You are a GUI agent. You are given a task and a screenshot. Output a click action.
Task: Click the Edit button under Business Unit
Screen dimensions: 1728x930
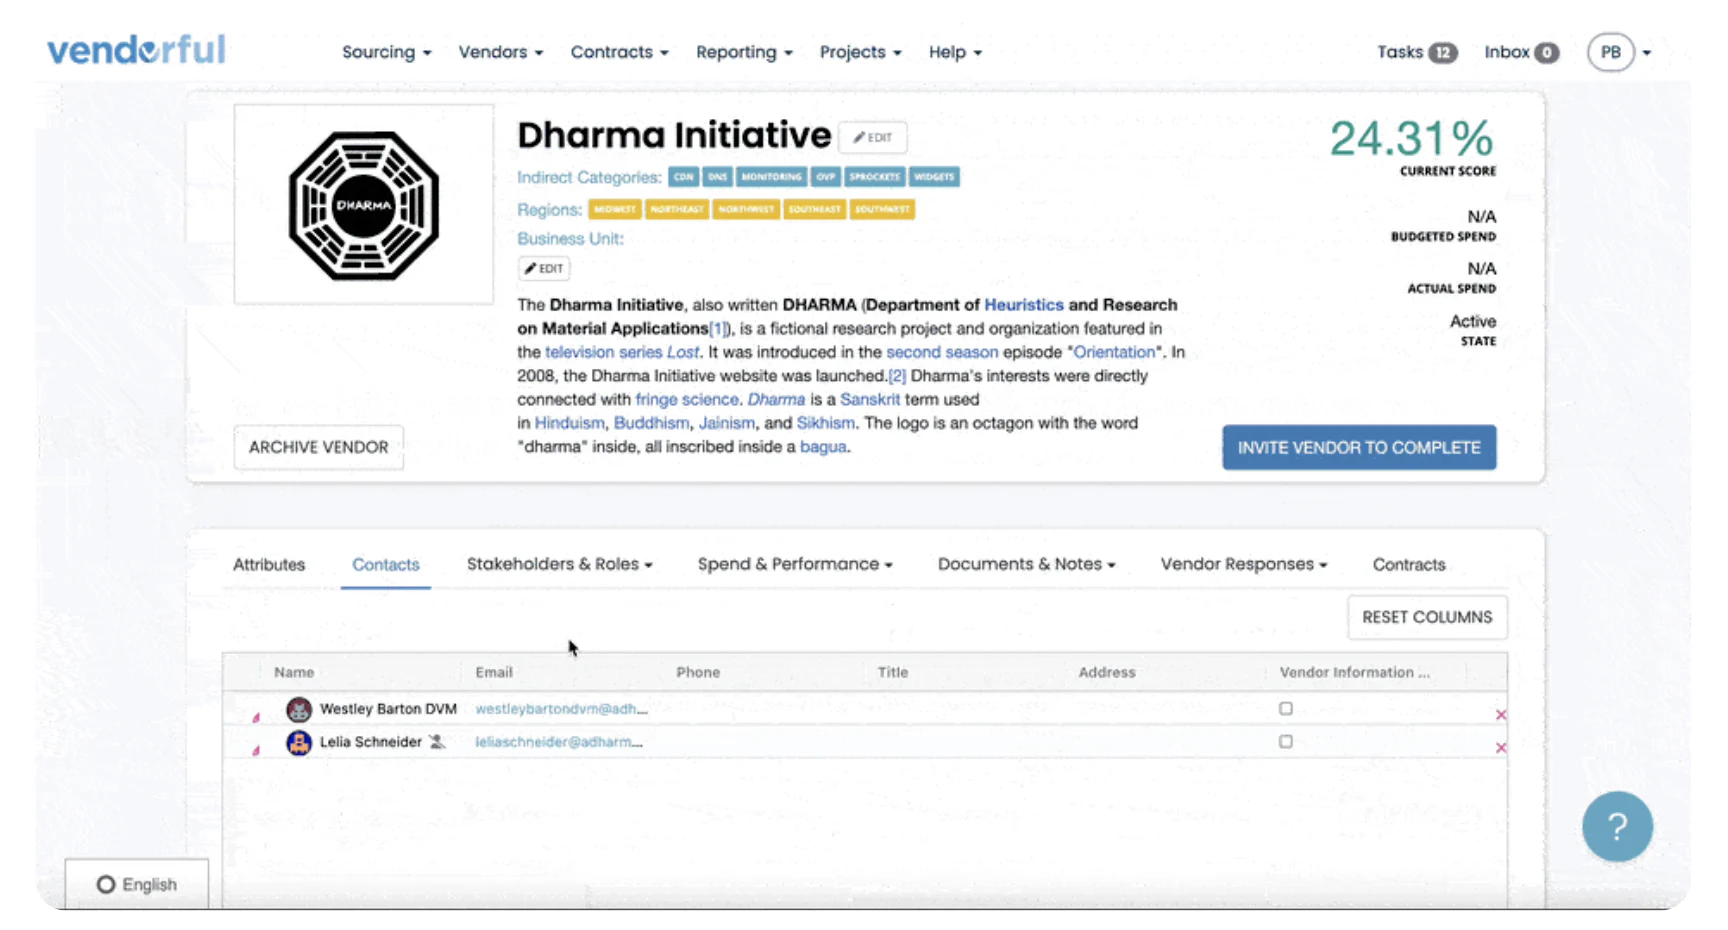(x=544, y=268)
